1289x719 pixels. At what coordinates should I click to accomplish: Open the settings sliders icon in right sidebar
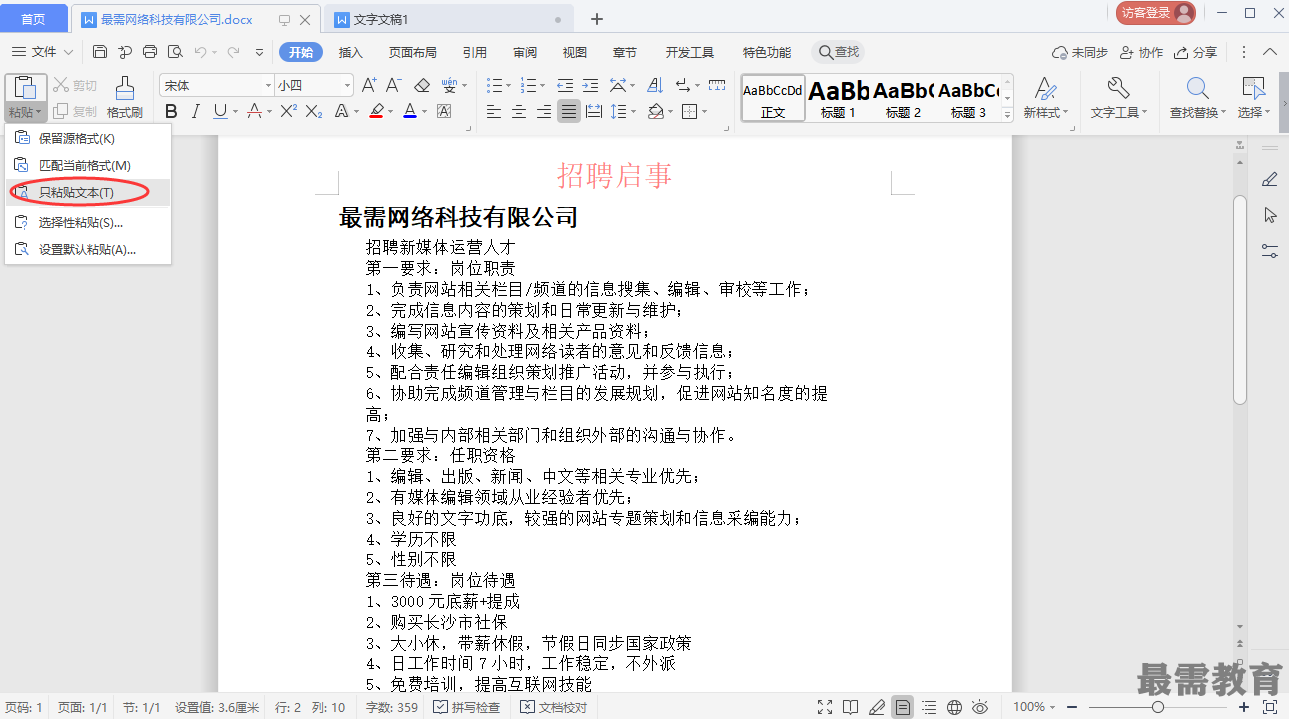coord(1270,251)
